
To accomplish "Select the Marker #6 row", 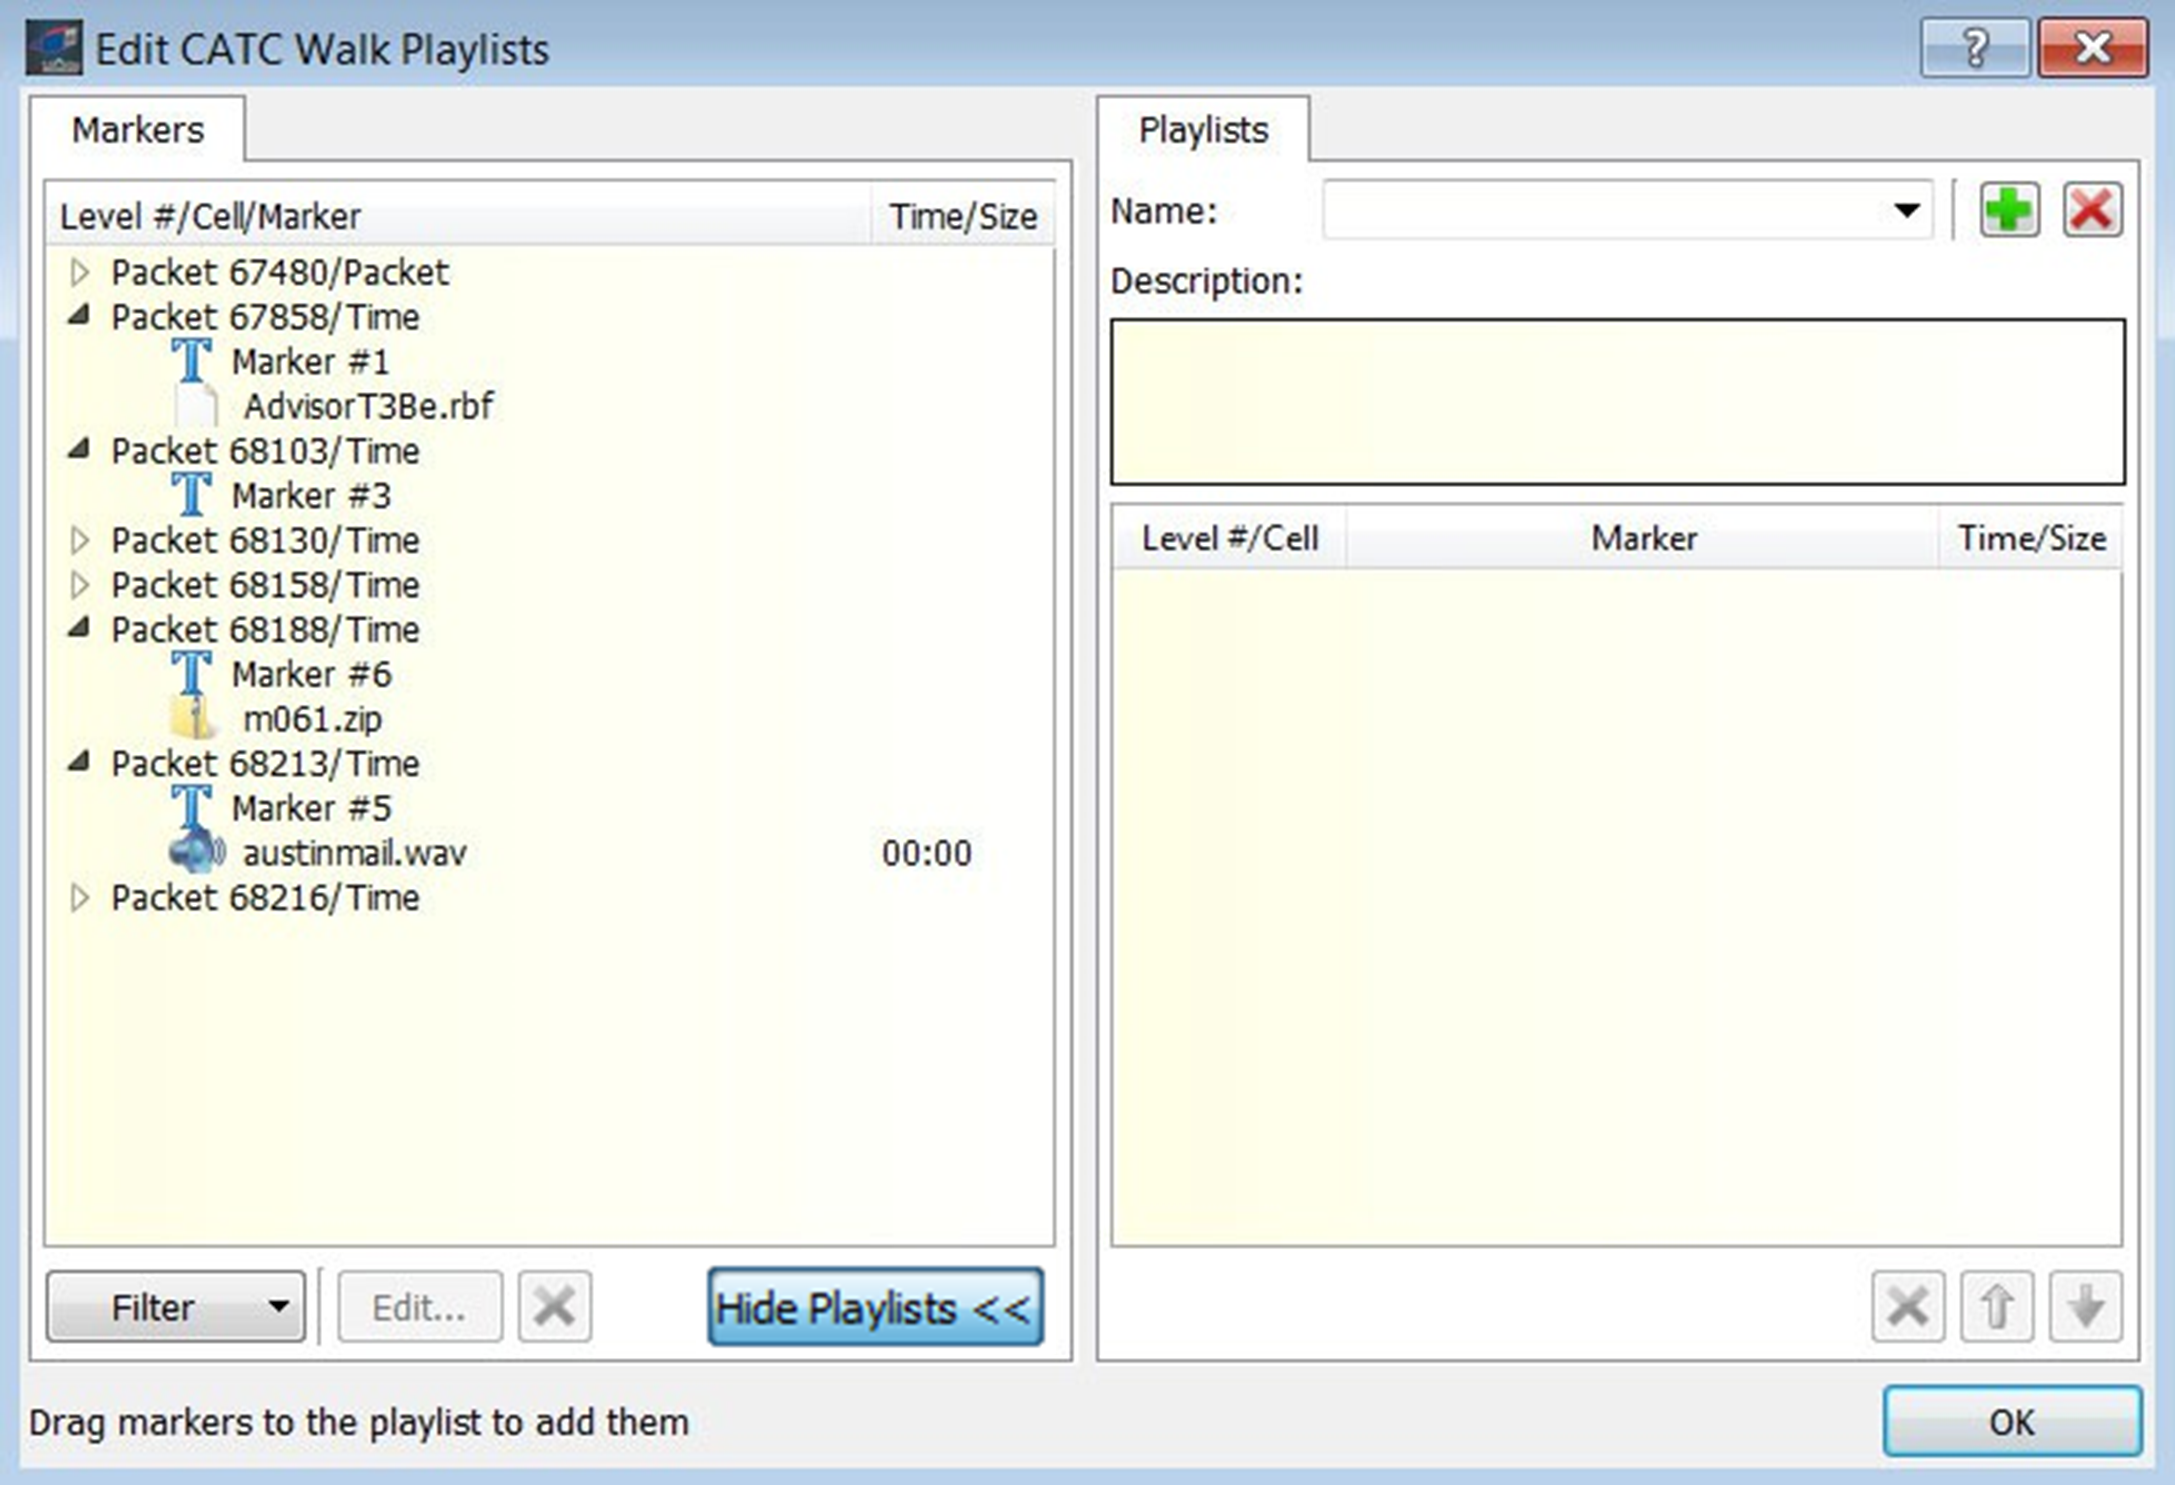I will click(311, 674).
